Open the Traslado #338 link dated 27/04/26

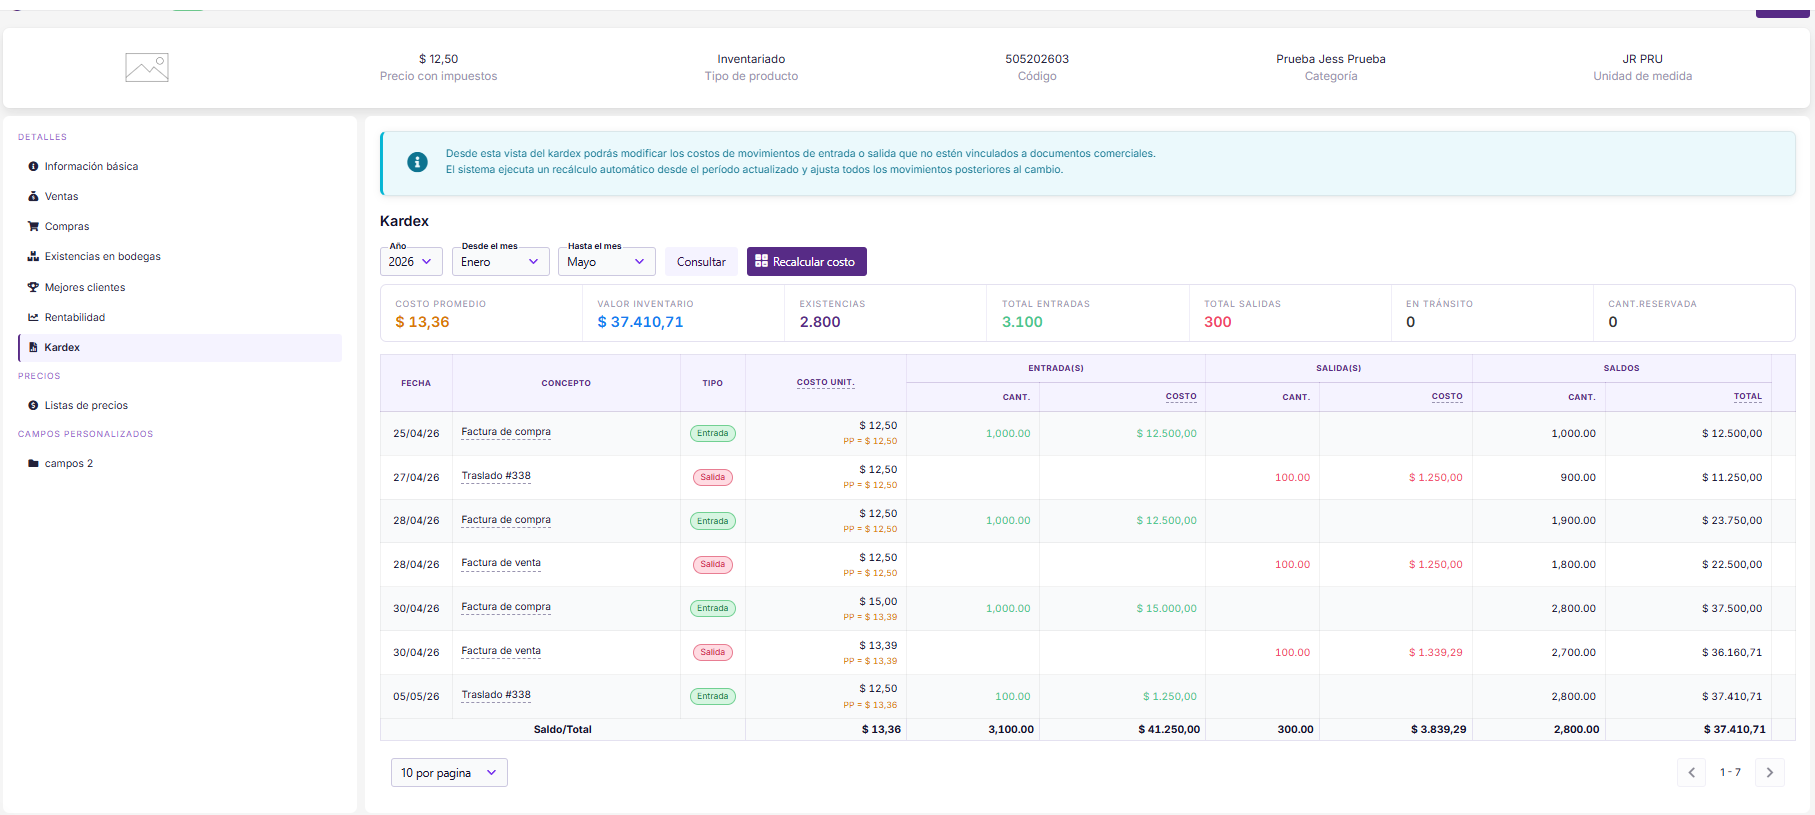[x=496, y=476]
